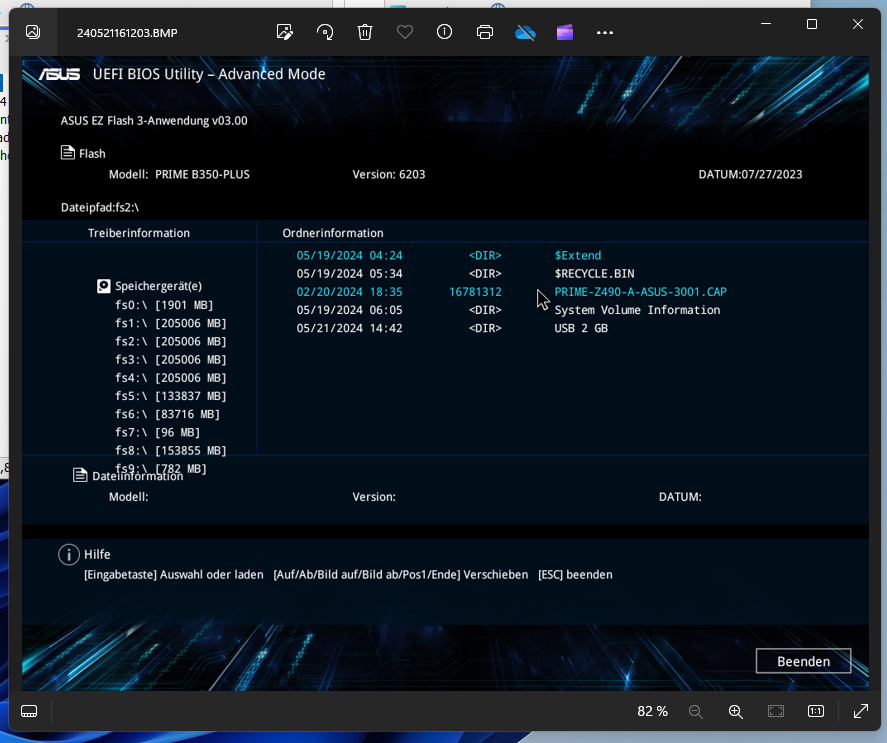This screenshot has height=743, width=887.
Task: Open the System Volume Information folder
Action: coord(637,310)
